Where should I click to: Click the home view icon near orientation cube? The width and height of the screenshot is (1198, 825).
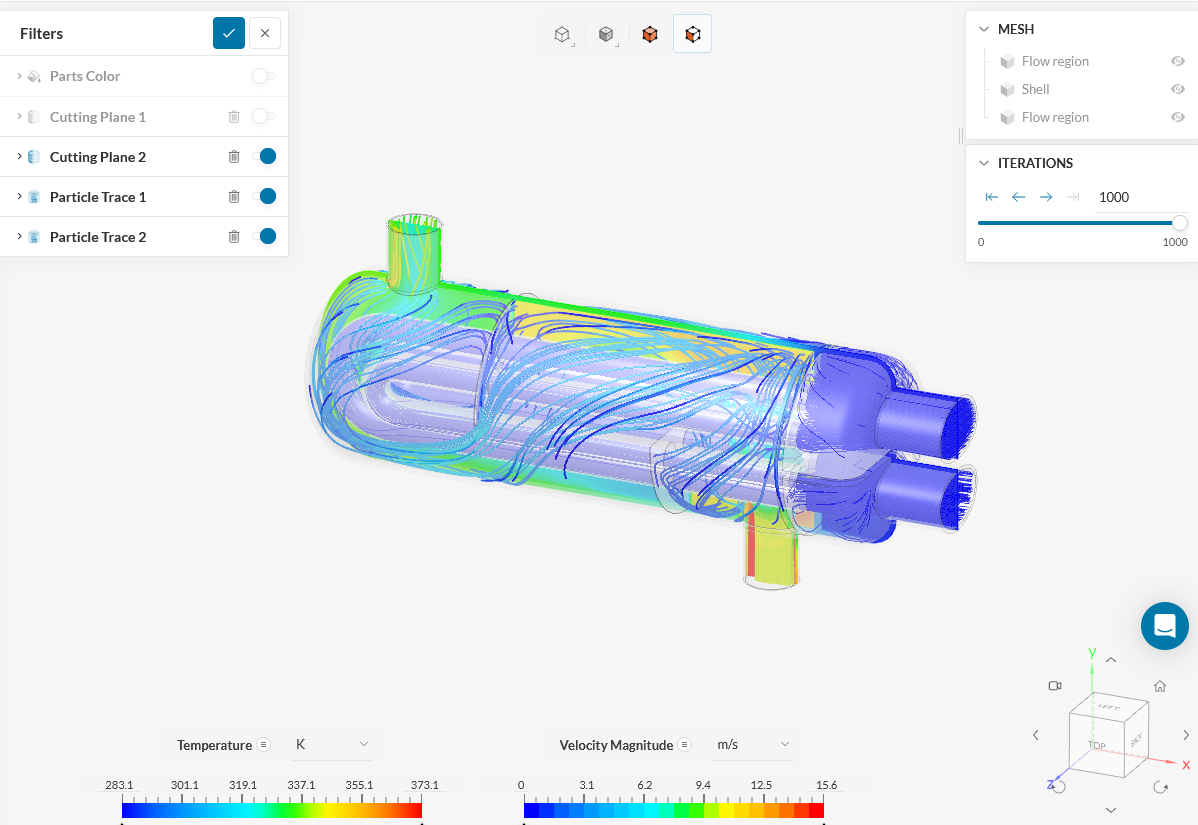[1160, 686]
